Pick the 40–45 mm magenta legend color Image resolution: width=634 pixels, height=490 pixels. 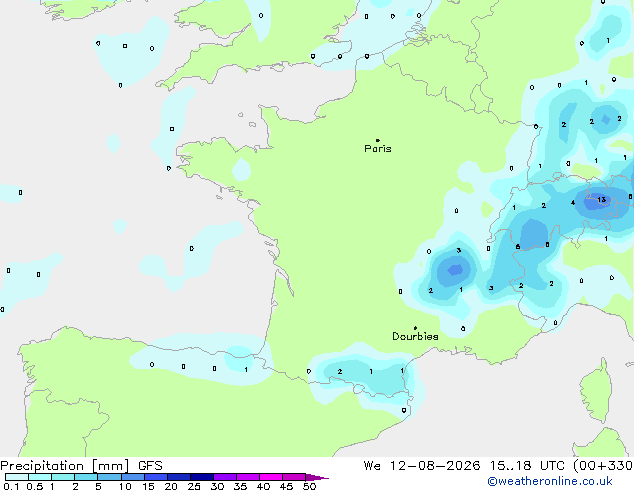tap(271, 477)
